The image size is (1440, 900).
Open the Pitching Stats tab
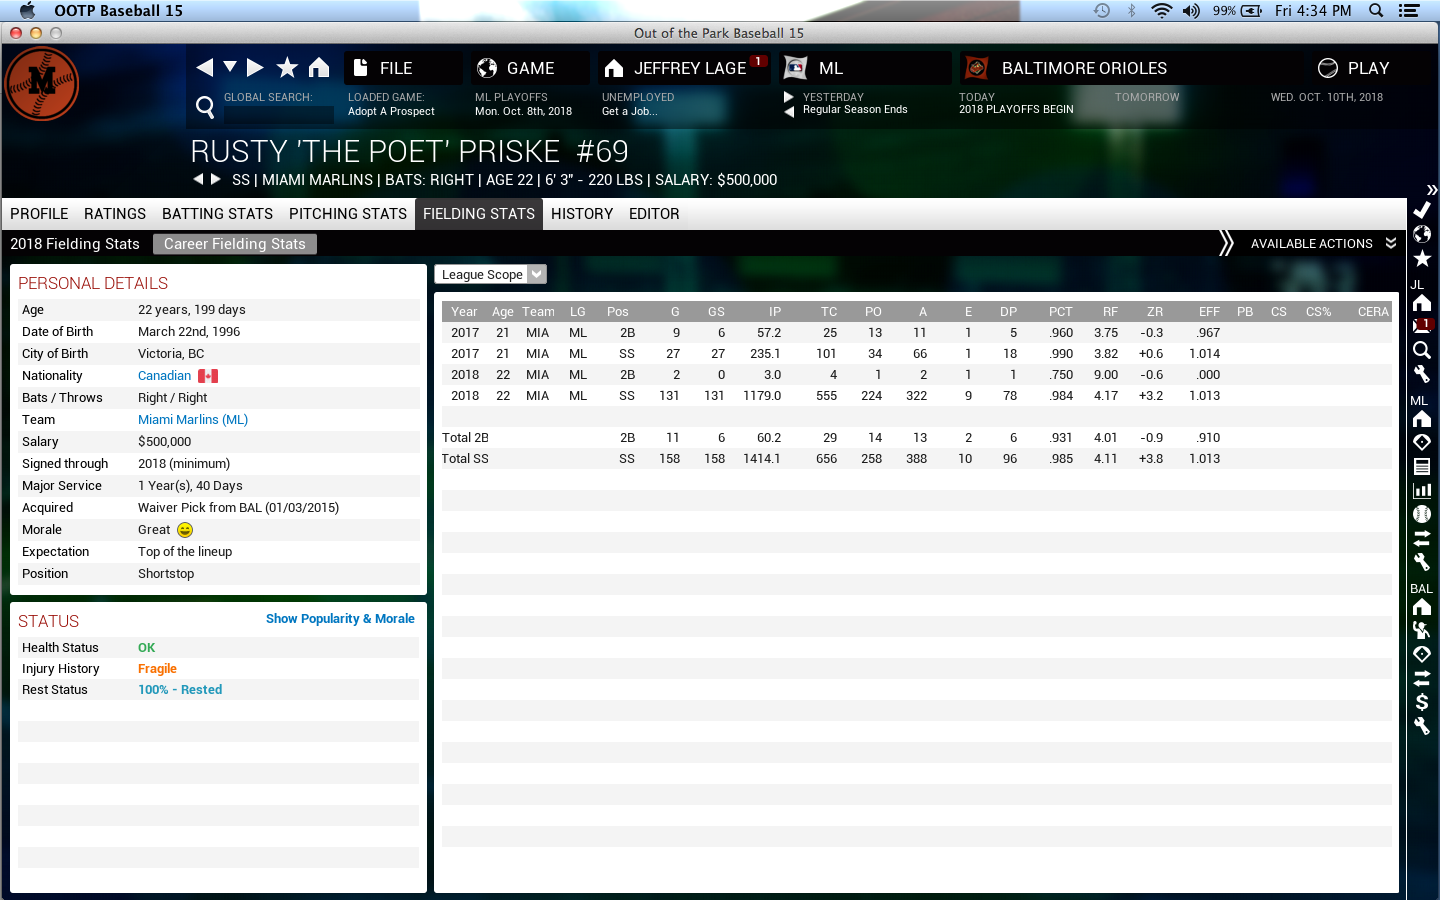(x=348, y=214)
